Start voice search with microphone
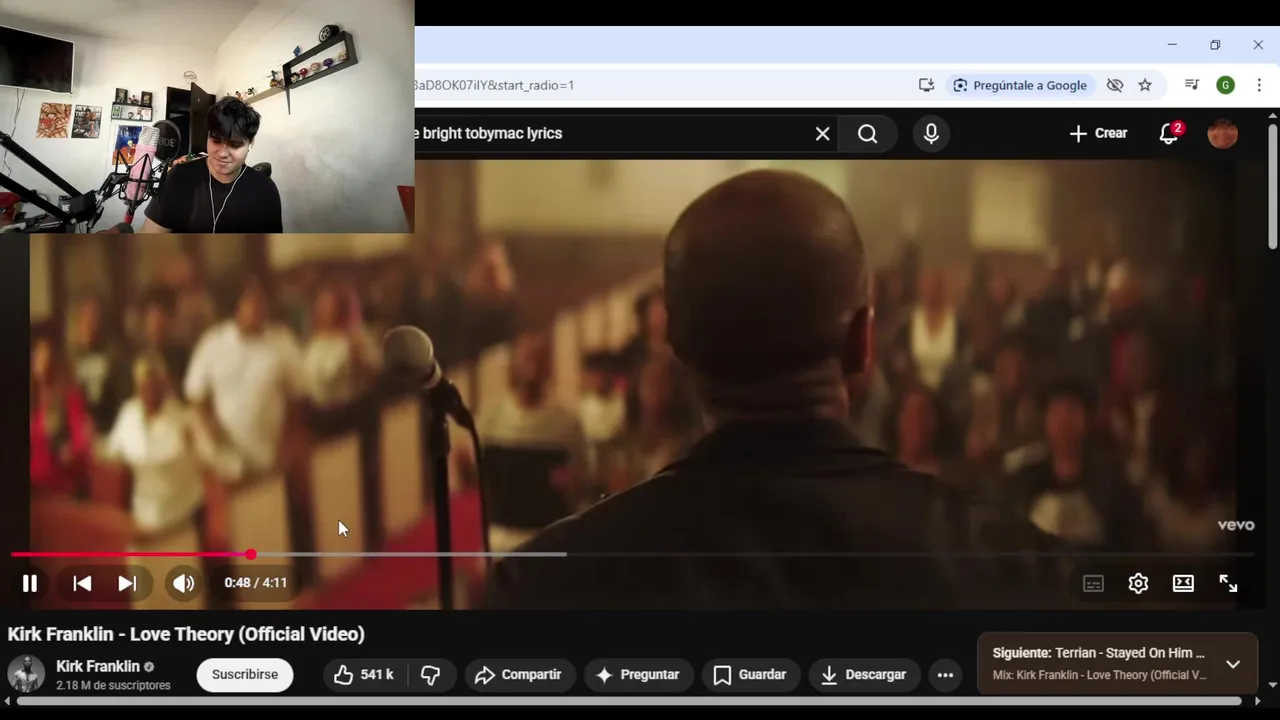1280x720 pixels. (x=931, y=134)
